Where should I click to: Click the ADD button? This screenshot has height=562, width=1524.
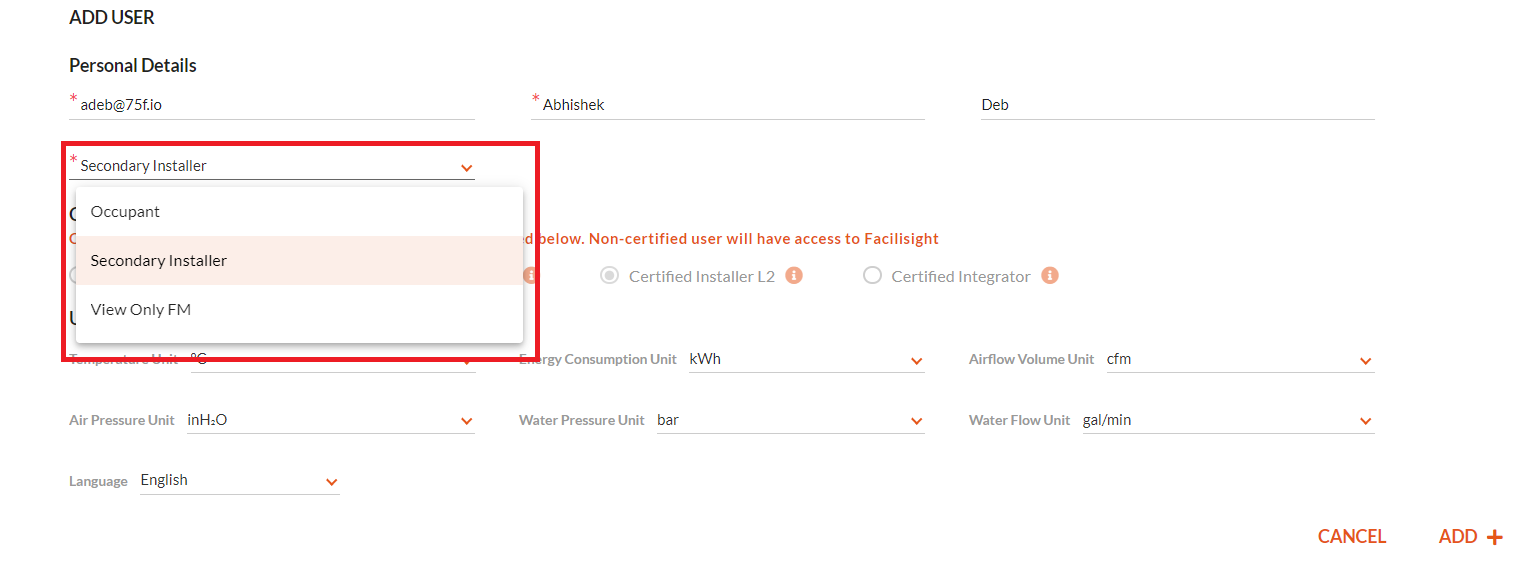[x=1470, y=537]
